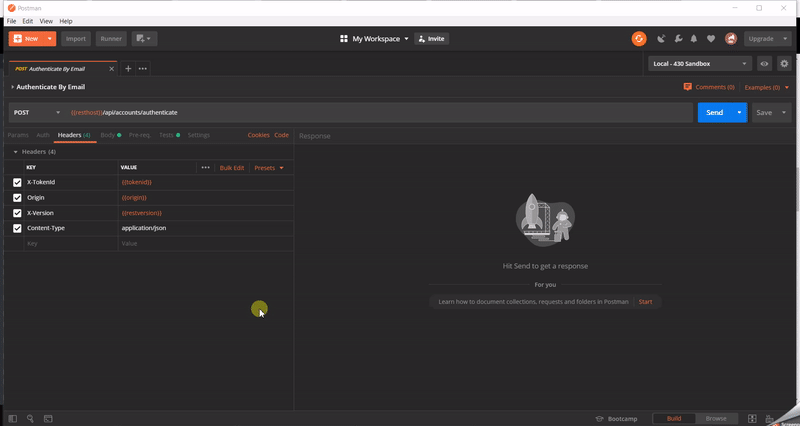This screenshot has width=800, height=426.
Task: Open the View menu
Action: click(46, 21)
